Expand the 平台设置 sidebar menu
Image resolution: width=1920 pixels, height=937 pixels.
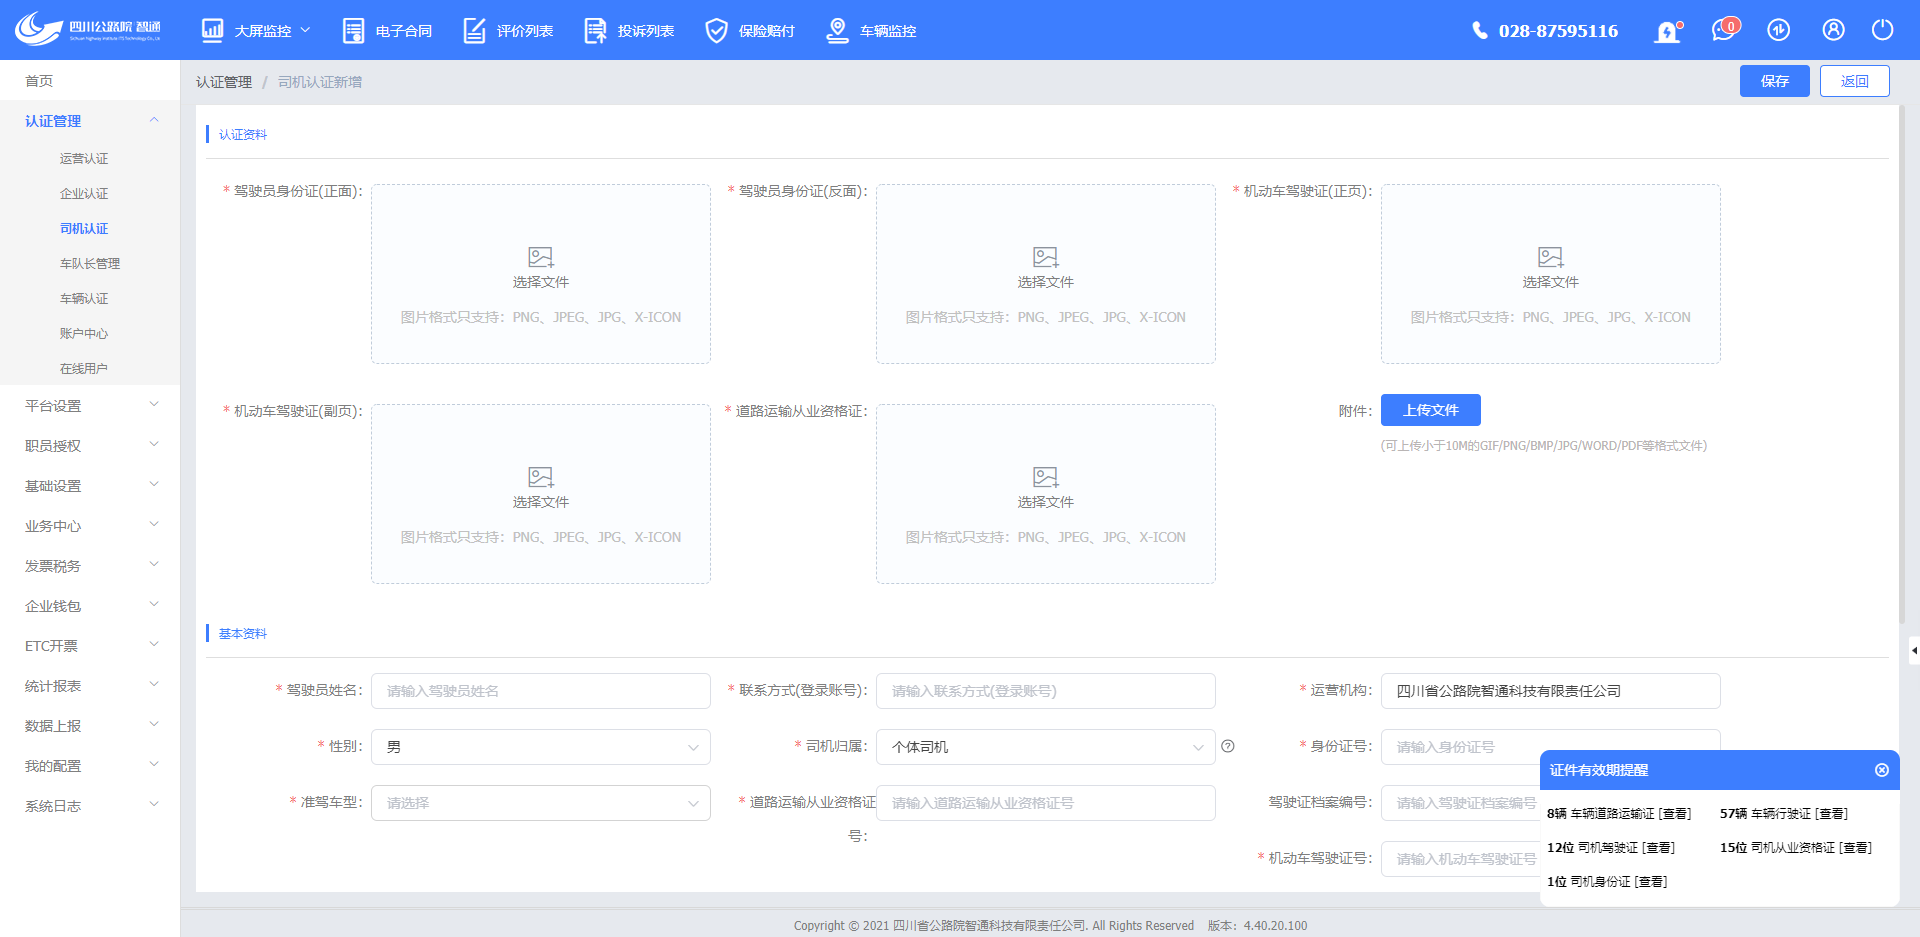click(90, 406)
